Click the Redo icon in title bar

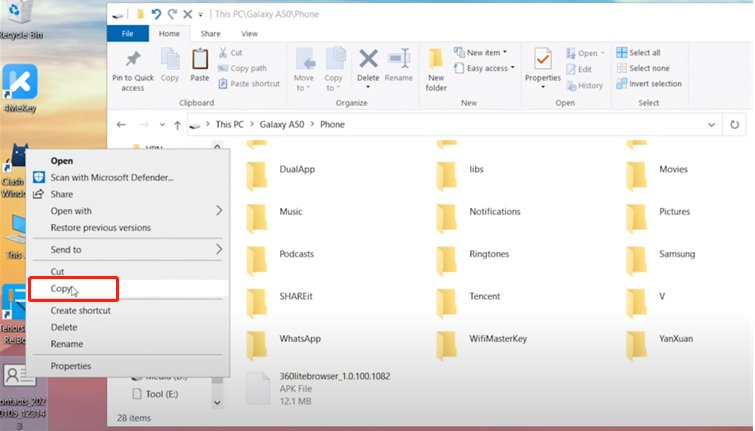172,14
